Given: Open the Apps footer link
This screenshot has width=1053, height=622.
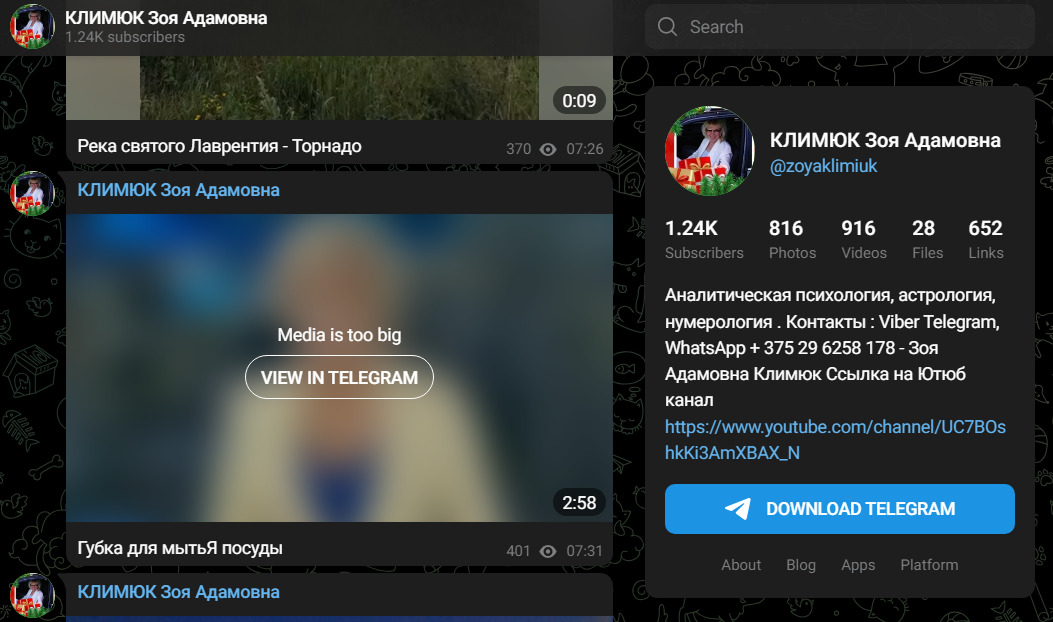Looking at the screenshot, I should click(858, 565).
